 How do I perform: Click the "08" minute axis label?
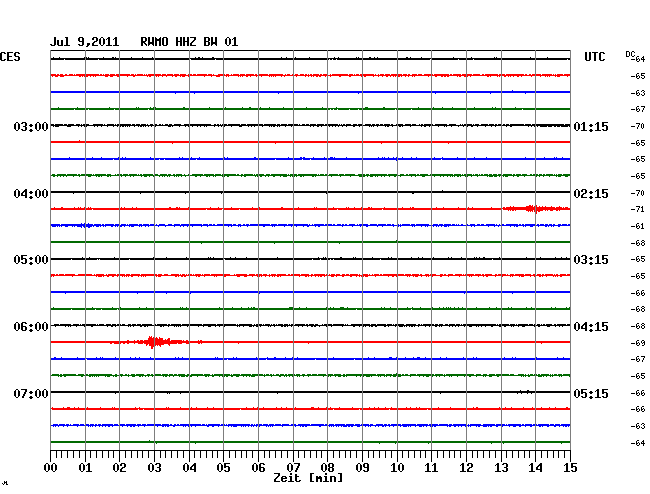click(x=327, y=468)
